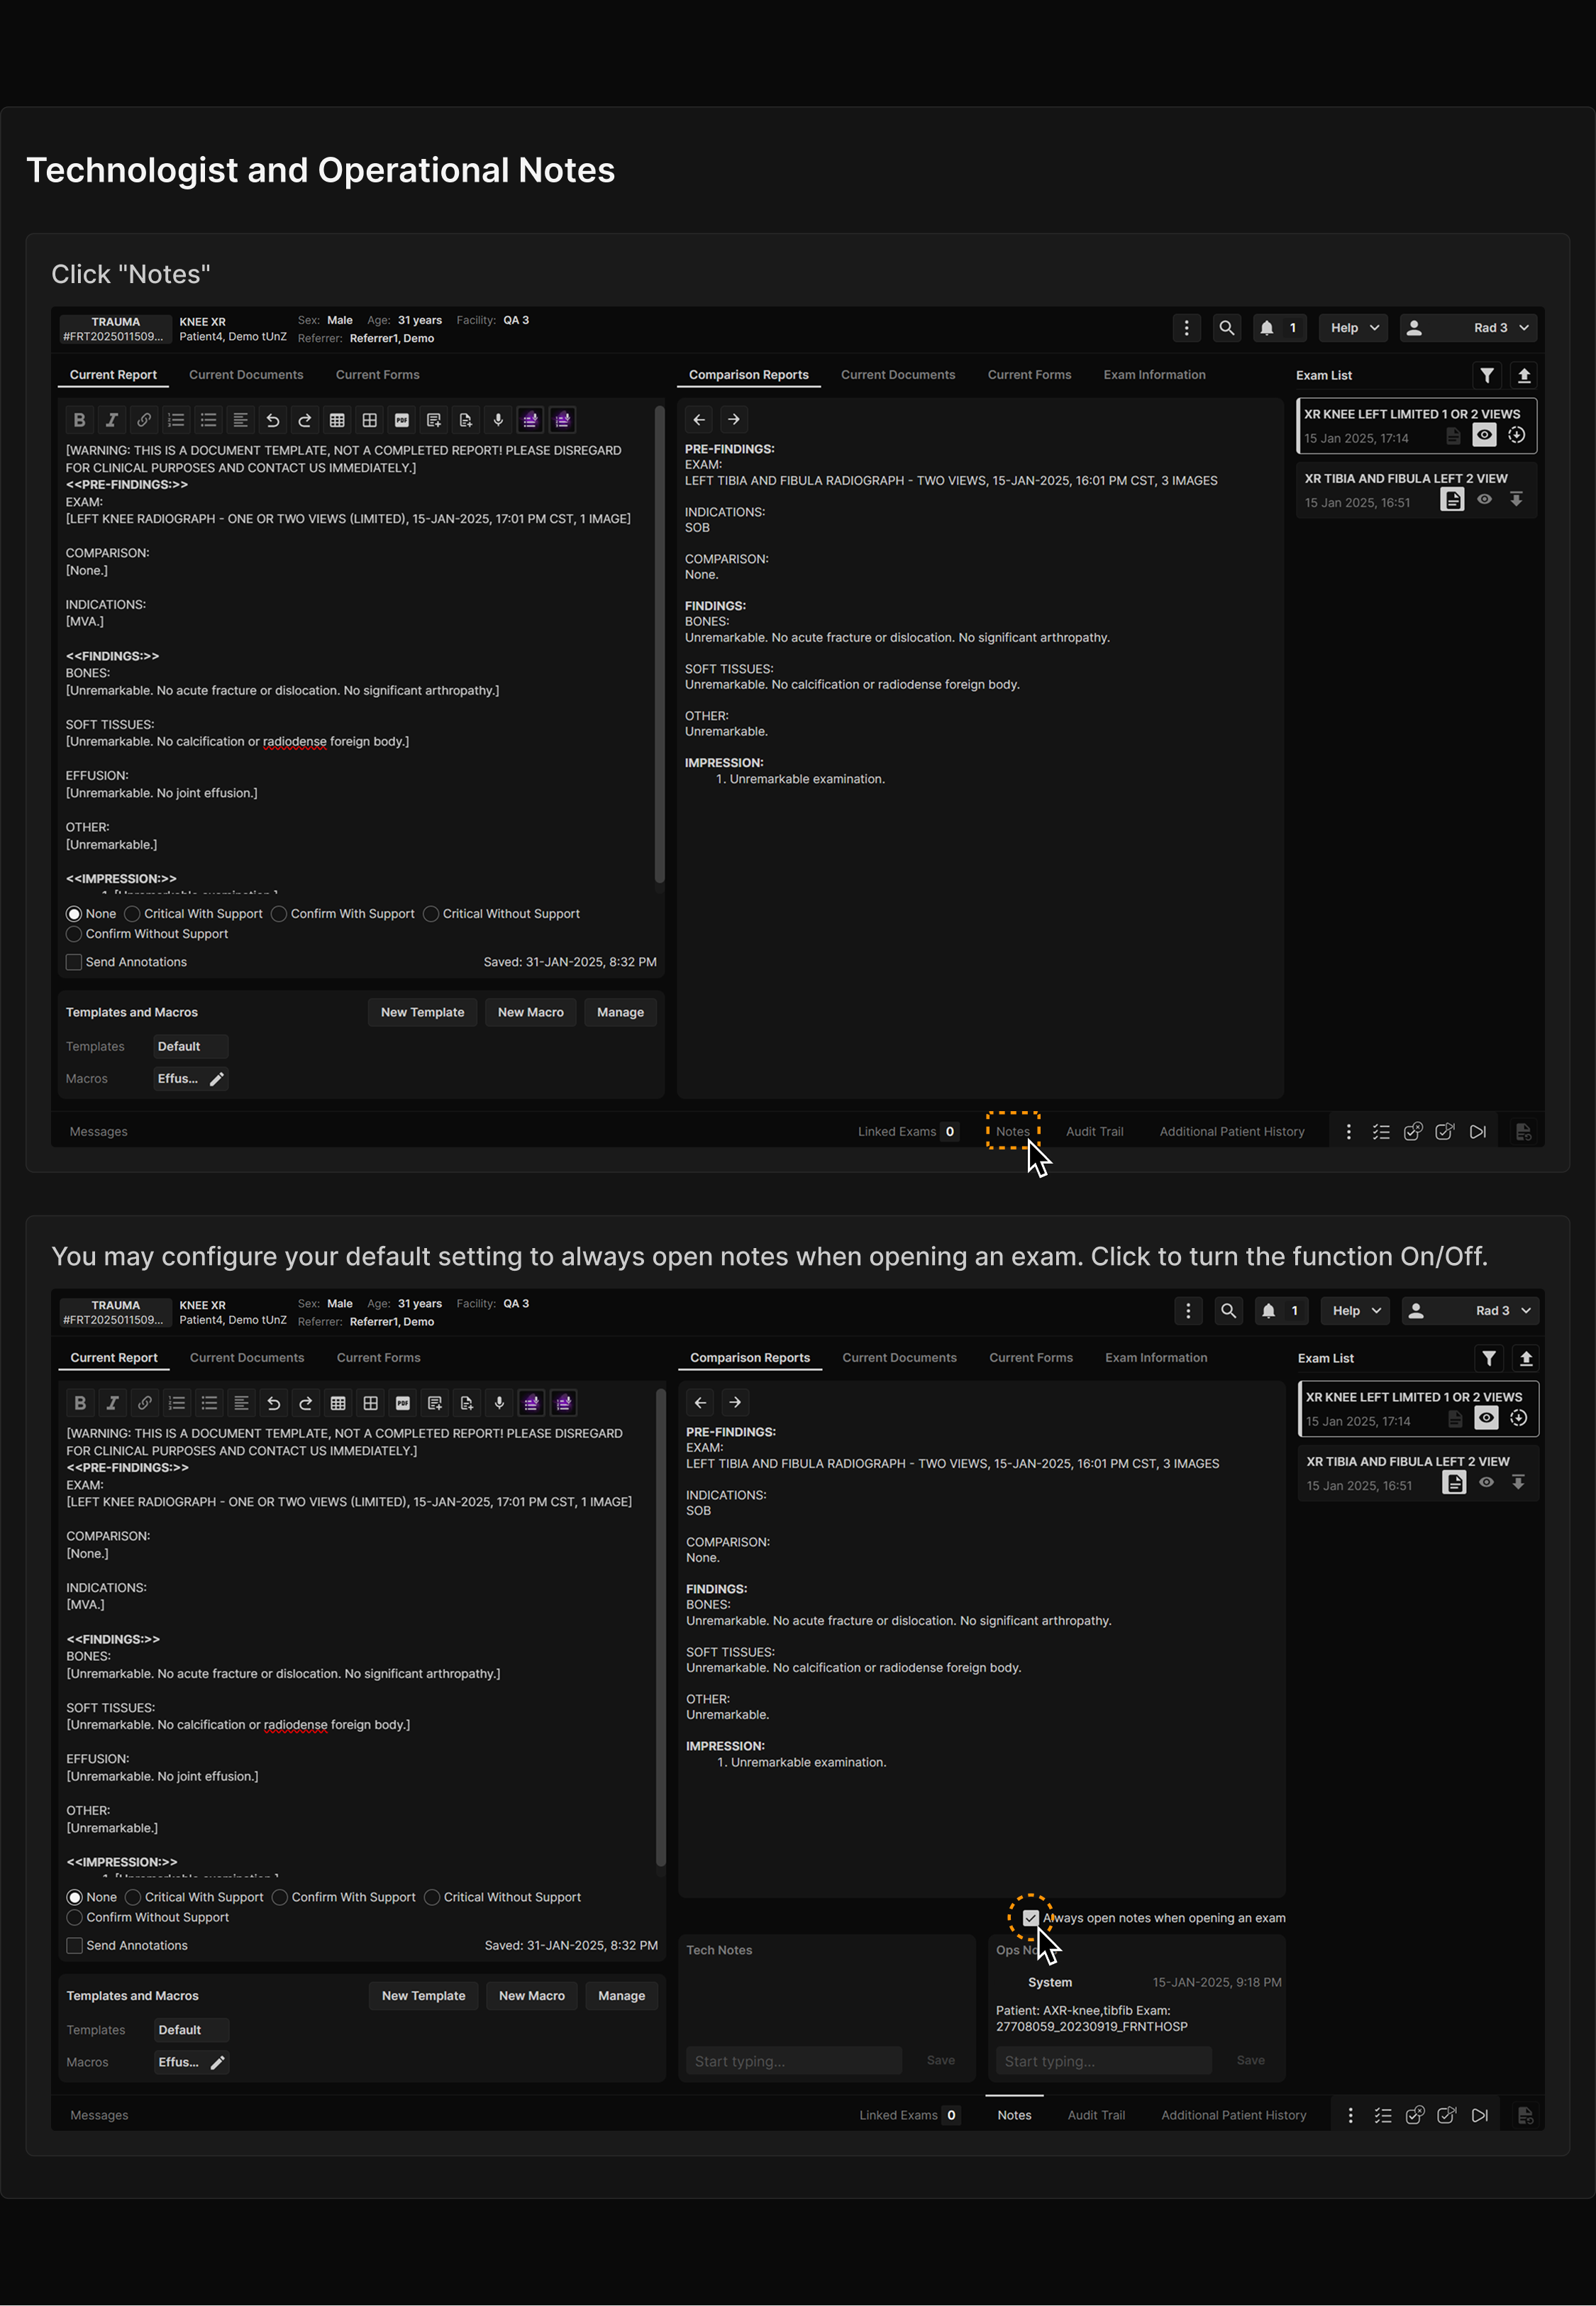
Task: Focus the Ops Notes Start typing field
Action: coord(1104,2060)
